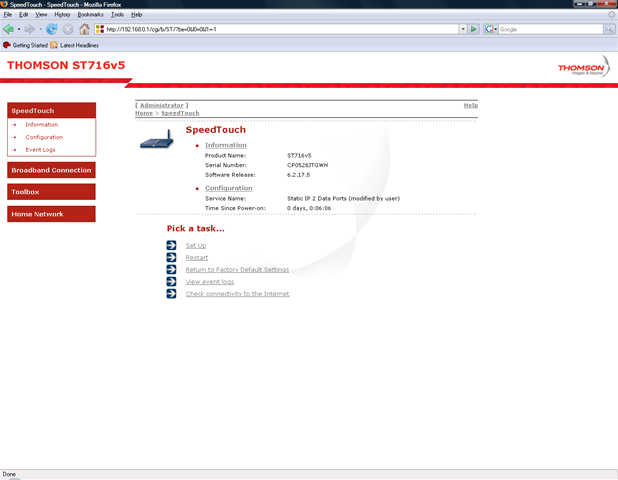Image resolution: width=618 pixels, height=480 pixels.
Task: Click the Home breadcrumb link
Action: pos(144,113)
